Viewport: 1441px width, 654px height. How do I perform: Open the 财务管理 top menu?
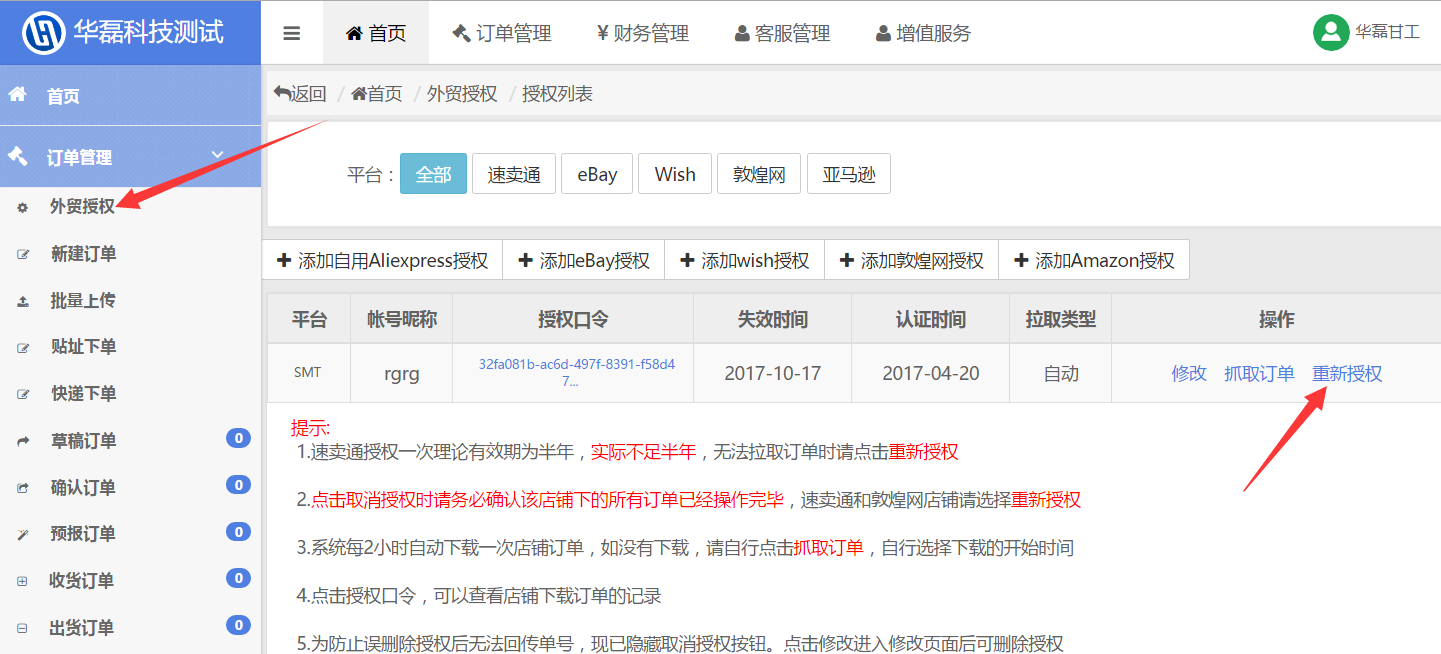pyautogui.click(x=642, y=33)
